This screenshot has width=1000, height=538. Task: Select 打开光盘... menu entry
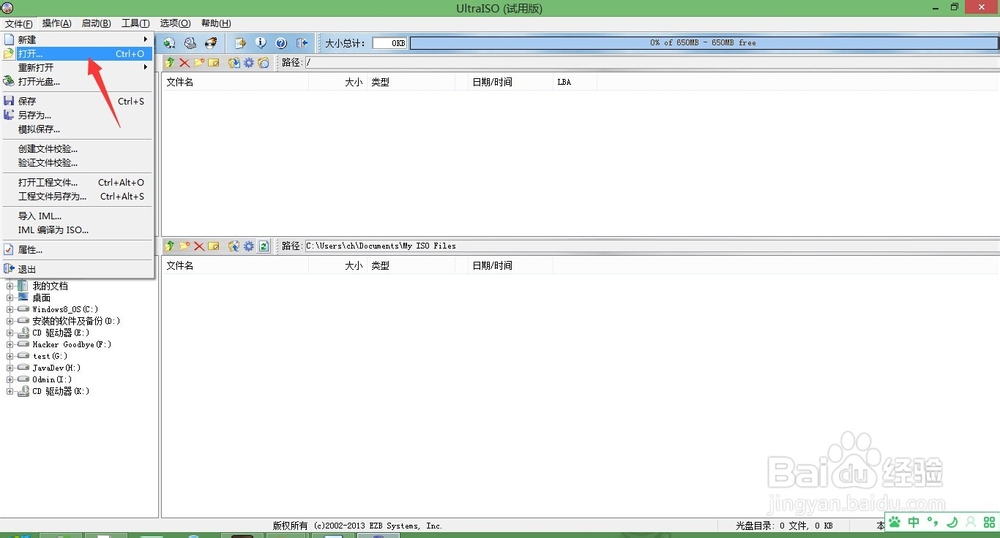pyautogui.click(x=77, y=82)
